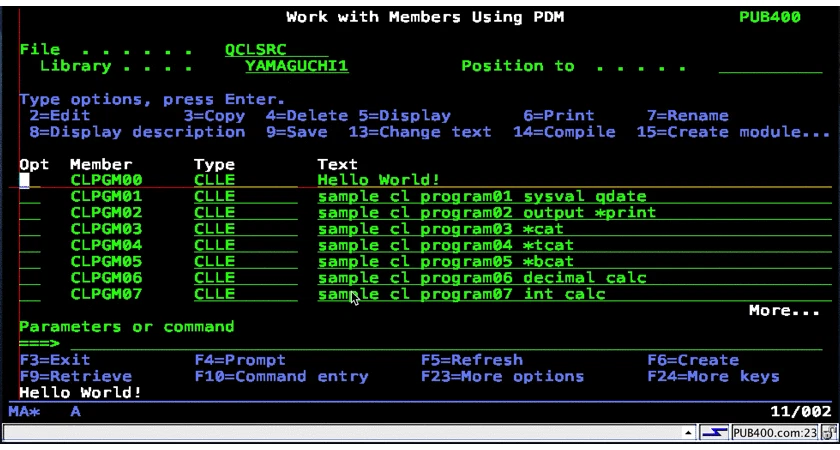Click F6=Create function key
This screenshot has height=450, width=840.
(x=693, y=359)
